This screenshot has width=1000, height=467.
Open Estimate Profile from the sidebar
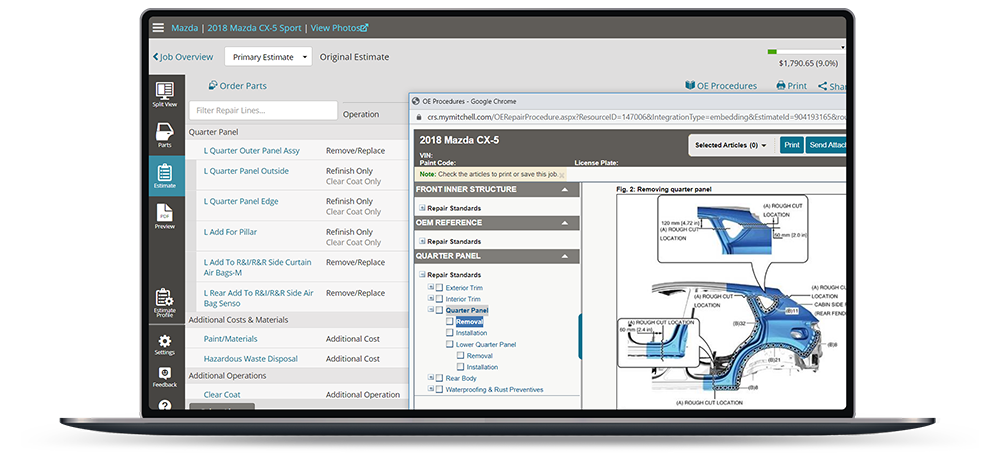pyautogui.click(x=165, y=303)
